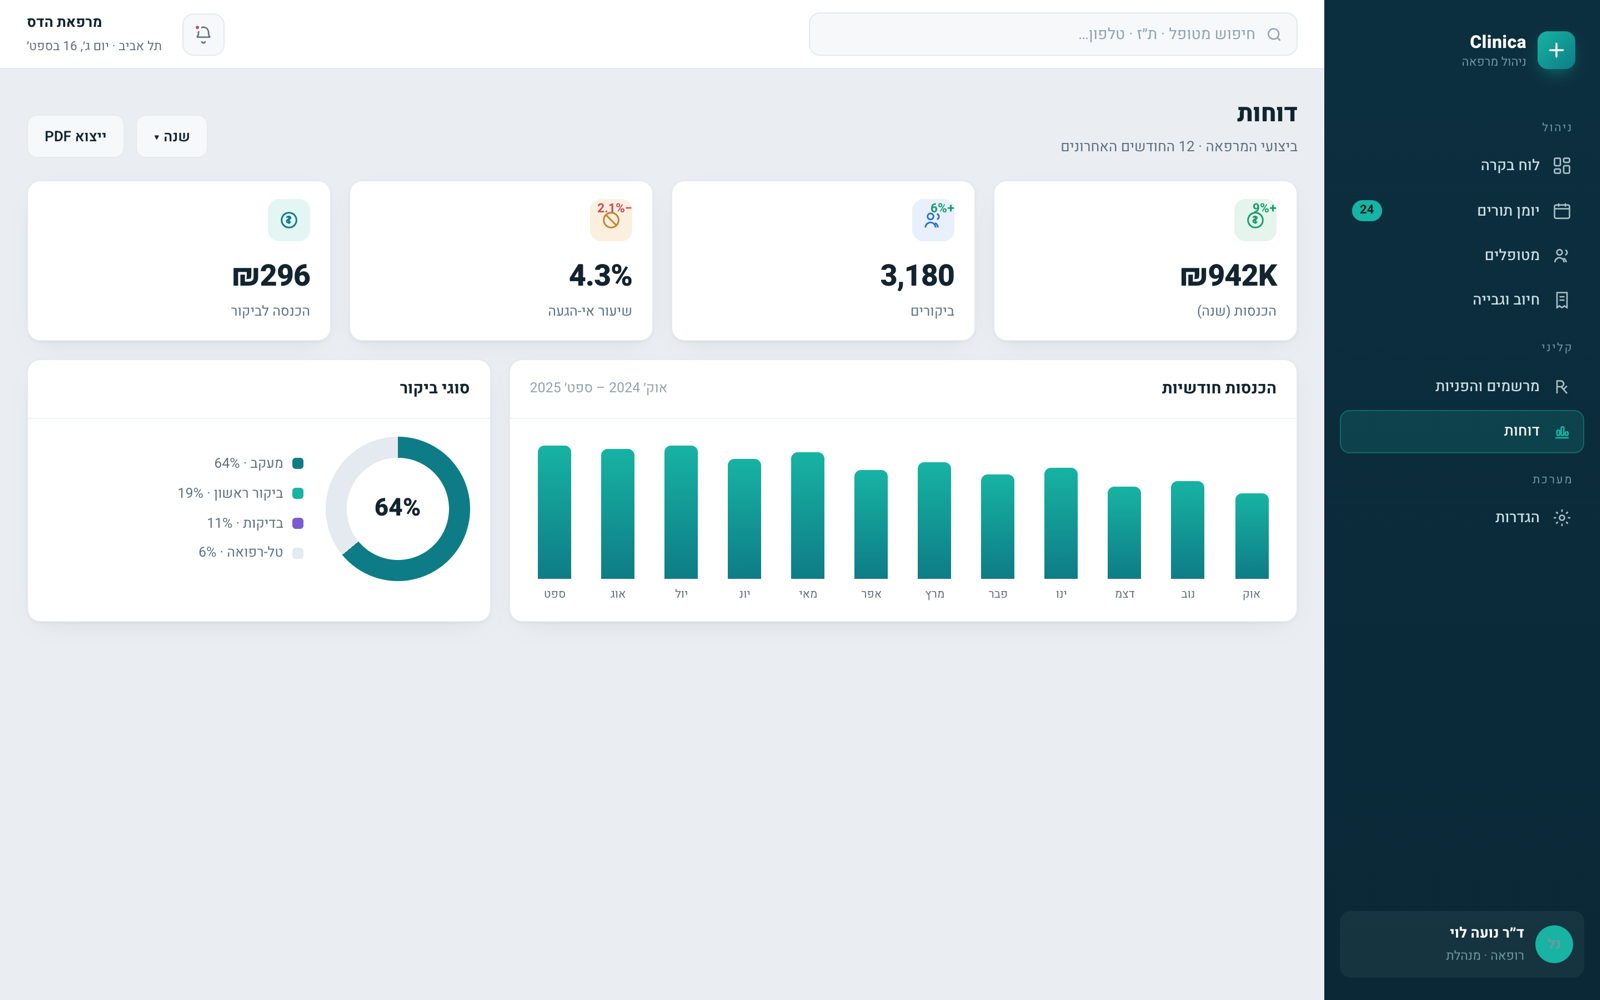The height and width of the screenshot is (1000, 1600).
Task: Click the 'אוק' 2024 – ספט' 2025' date range
Action: 598,388
